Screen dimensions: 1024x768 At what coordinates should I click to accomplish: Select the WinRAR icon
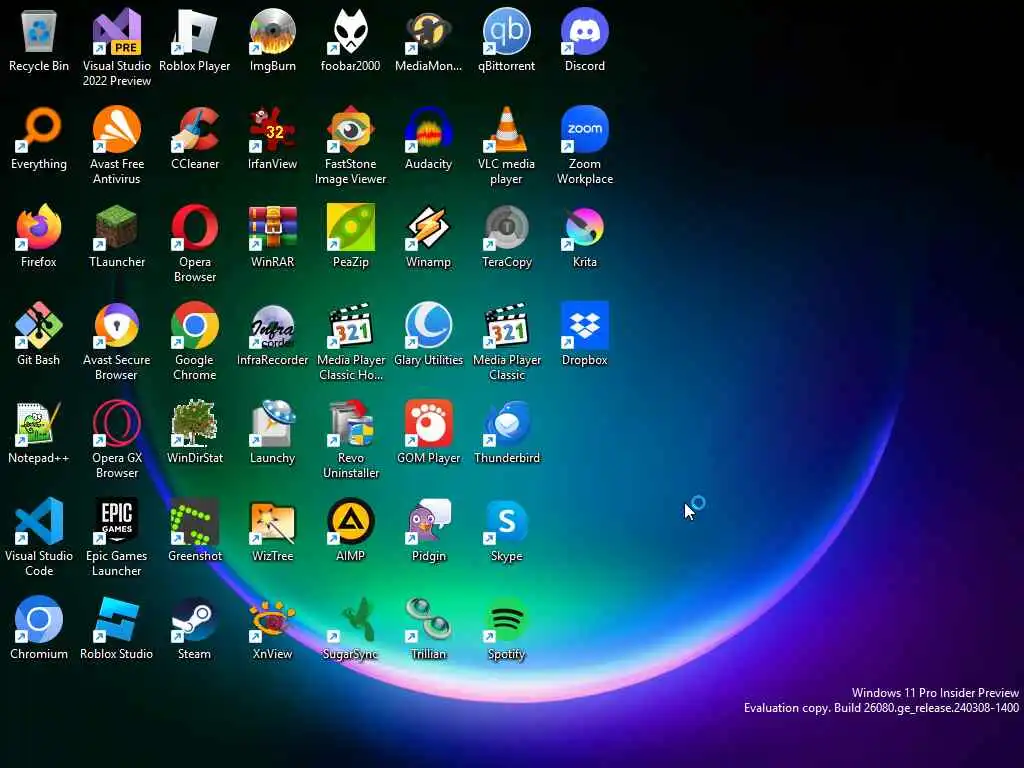coord(272,227)
